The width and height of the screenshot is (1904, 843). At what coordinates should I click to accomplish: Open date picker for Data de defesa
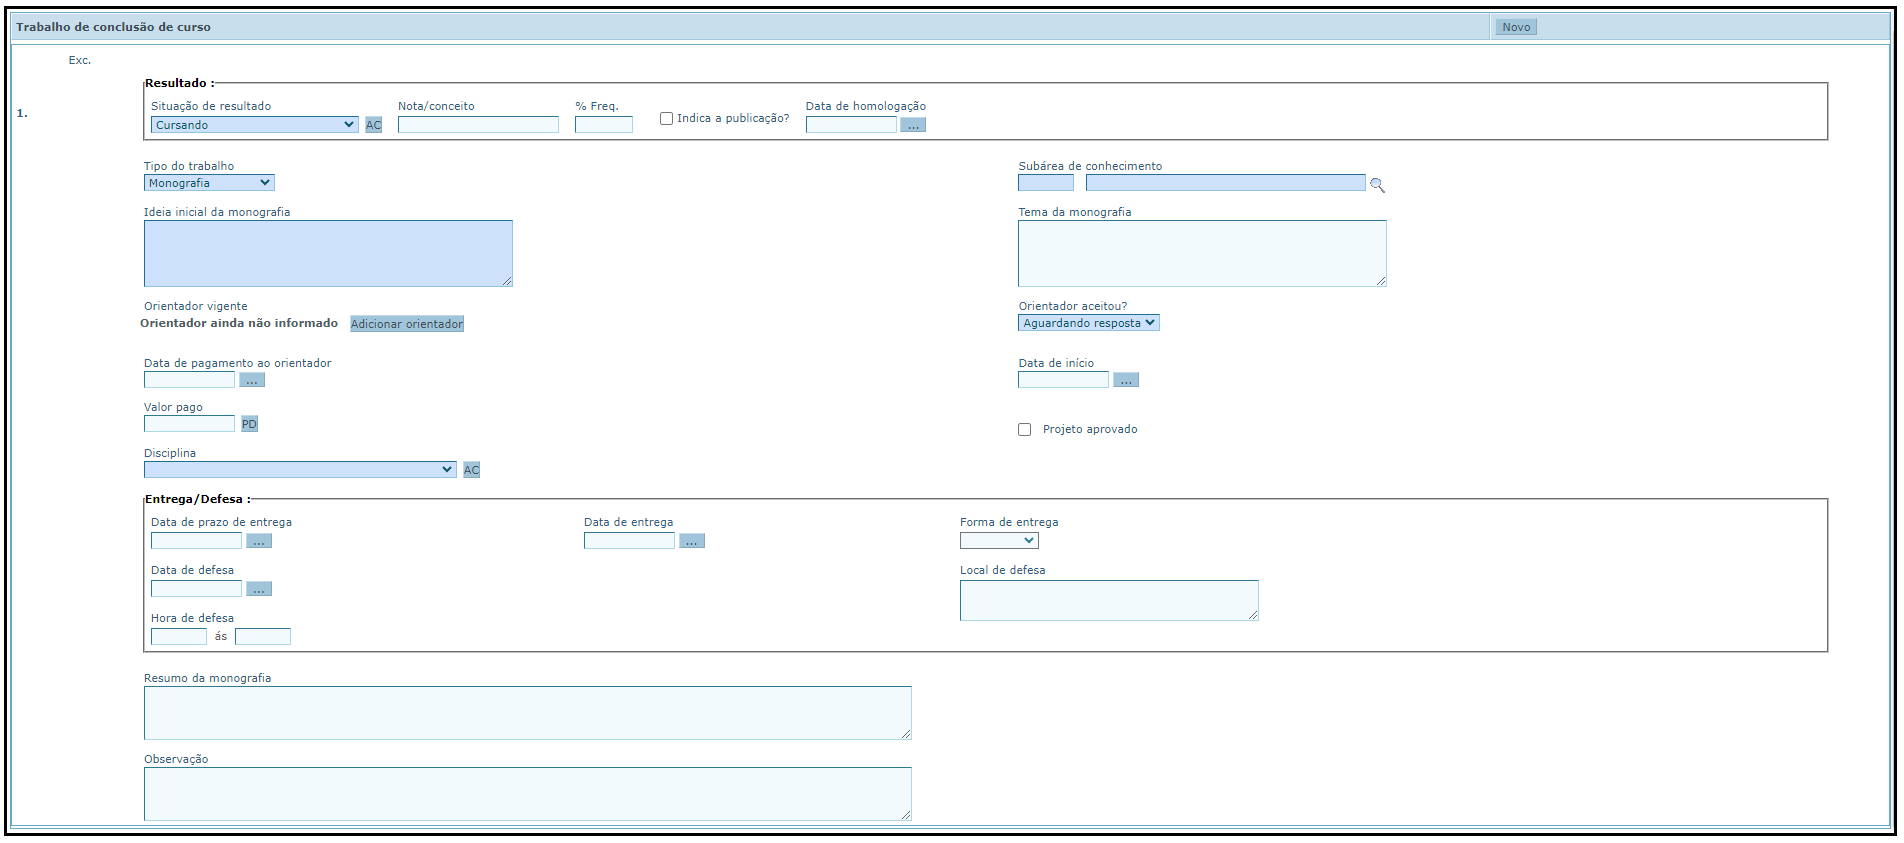point(259,589)
